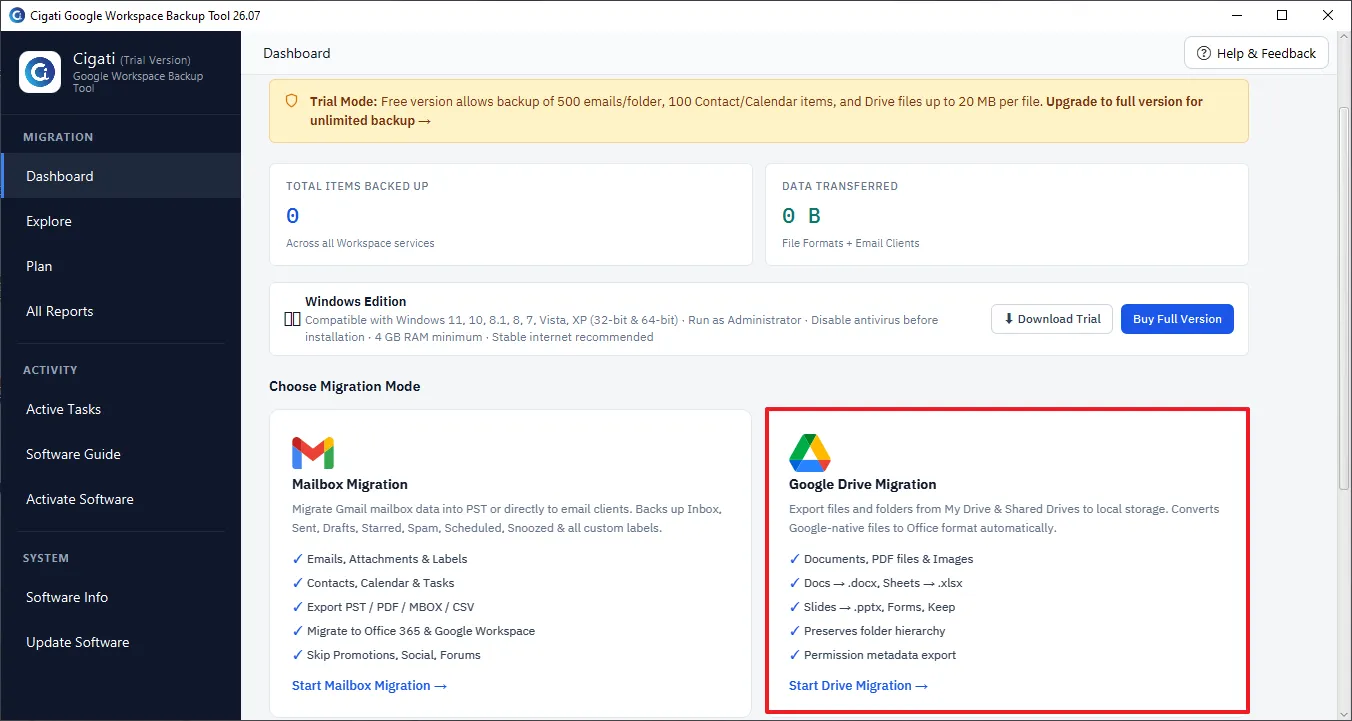Click the Dashboard title in the header
Viewport: 1352px width, 721px height.
[297, 53]
